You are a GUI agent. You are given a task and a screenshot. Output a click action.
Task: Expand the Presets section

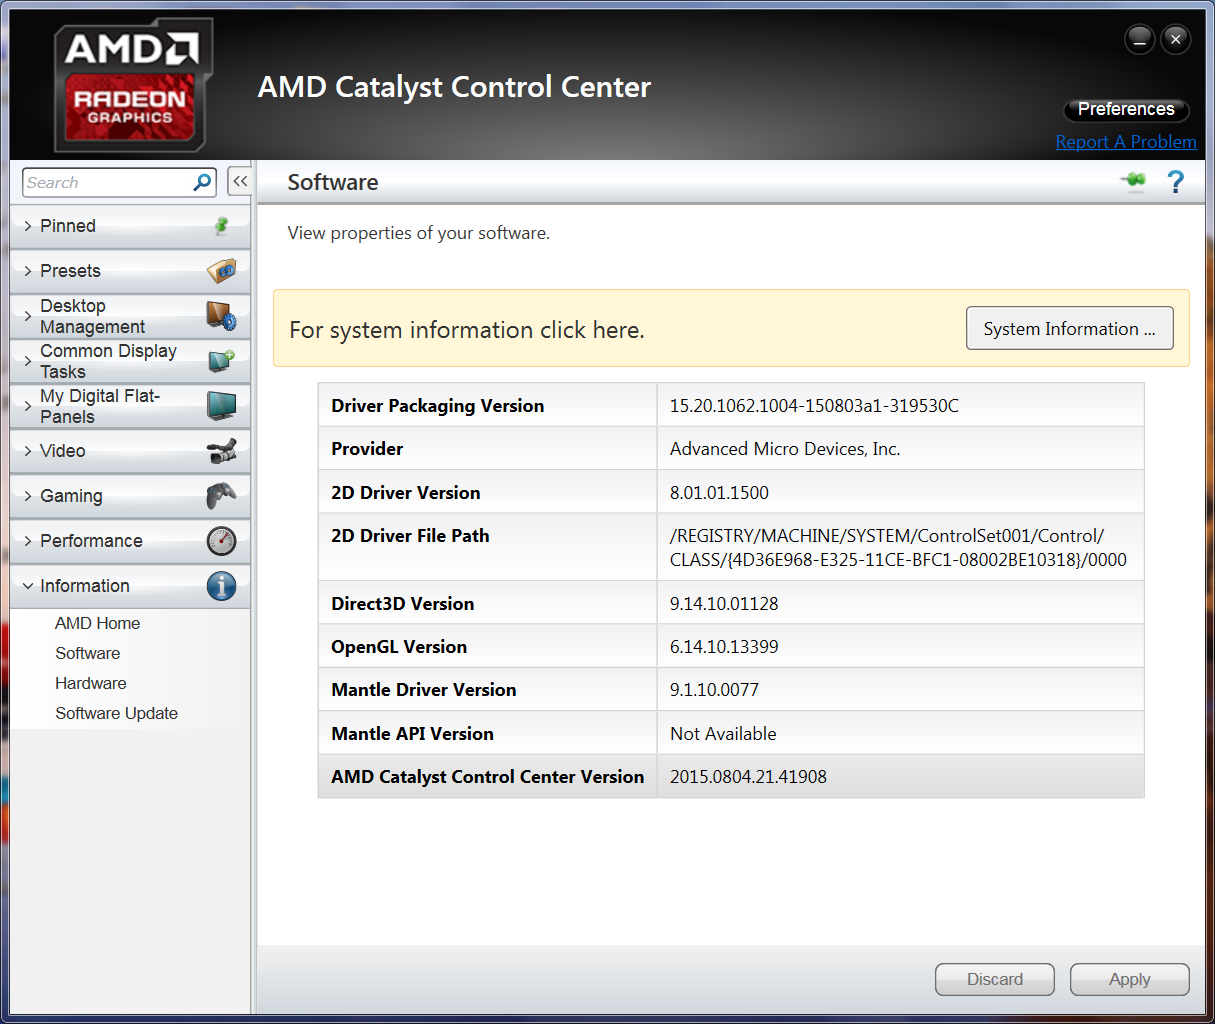point(70,271)
